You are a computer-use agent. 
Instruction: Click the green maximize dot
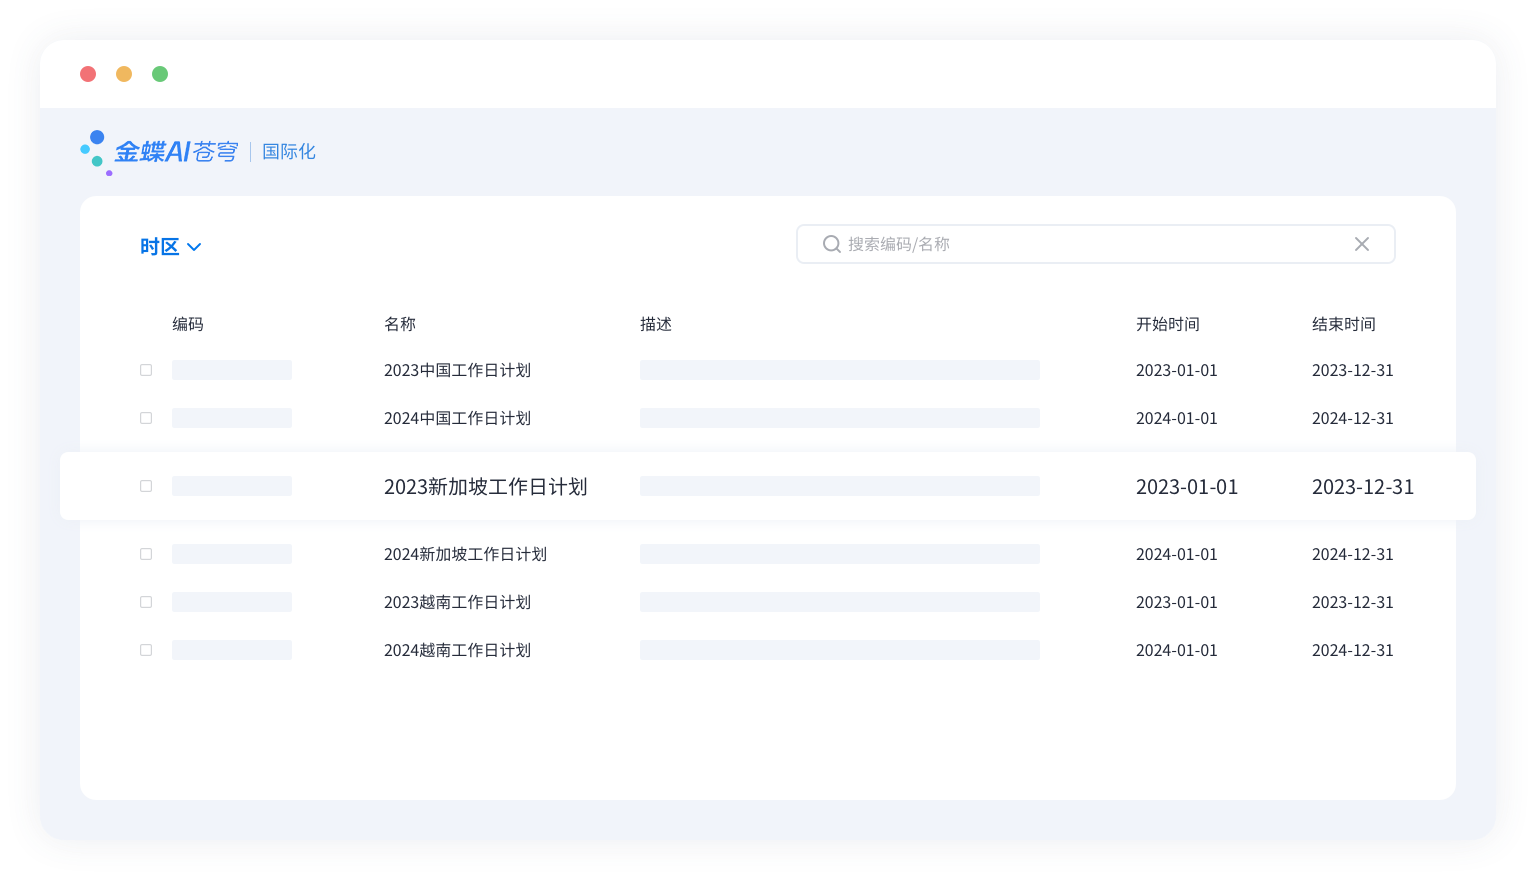(160, 74)
